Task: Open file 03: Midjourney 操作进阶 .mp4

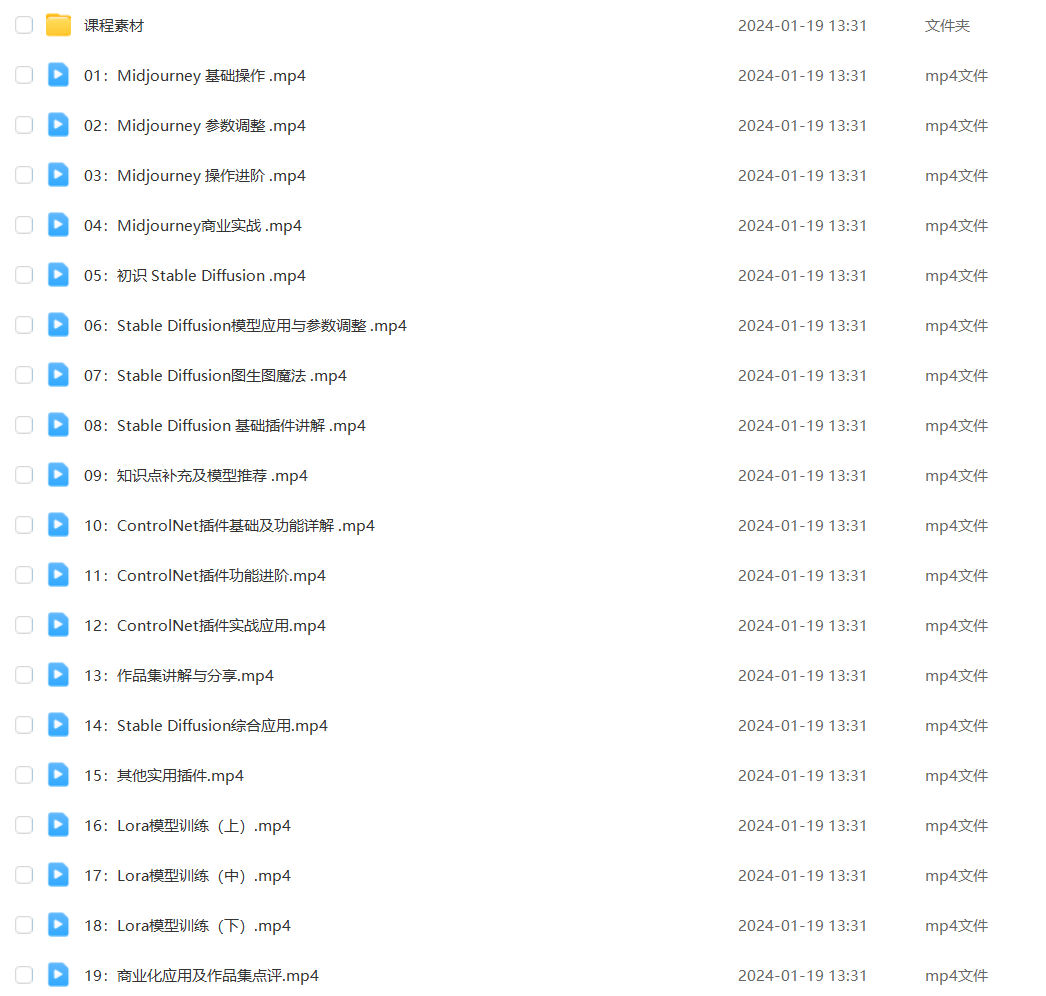Action: tap(195, 175)
